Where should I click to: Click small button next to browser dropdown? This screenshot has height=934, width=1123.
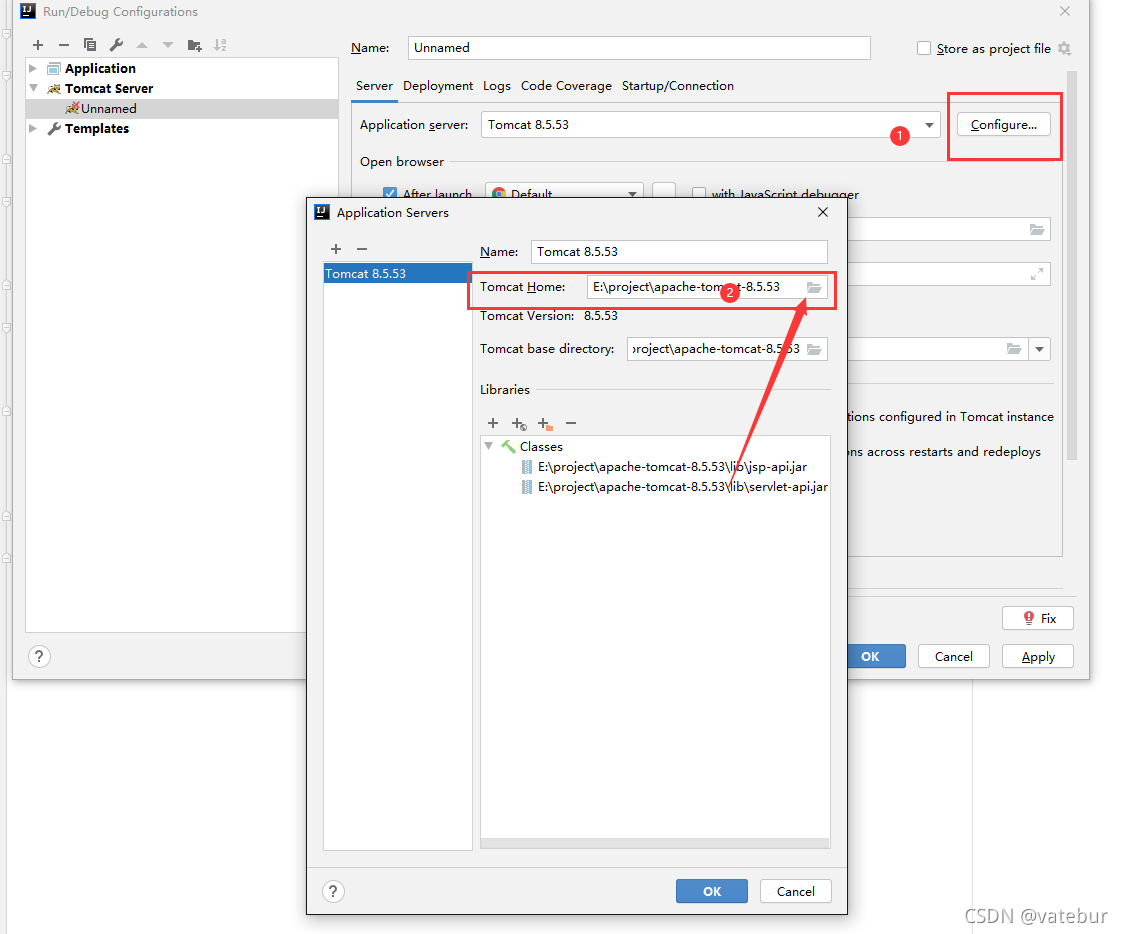pyautogui.click(x=664, y=191)
